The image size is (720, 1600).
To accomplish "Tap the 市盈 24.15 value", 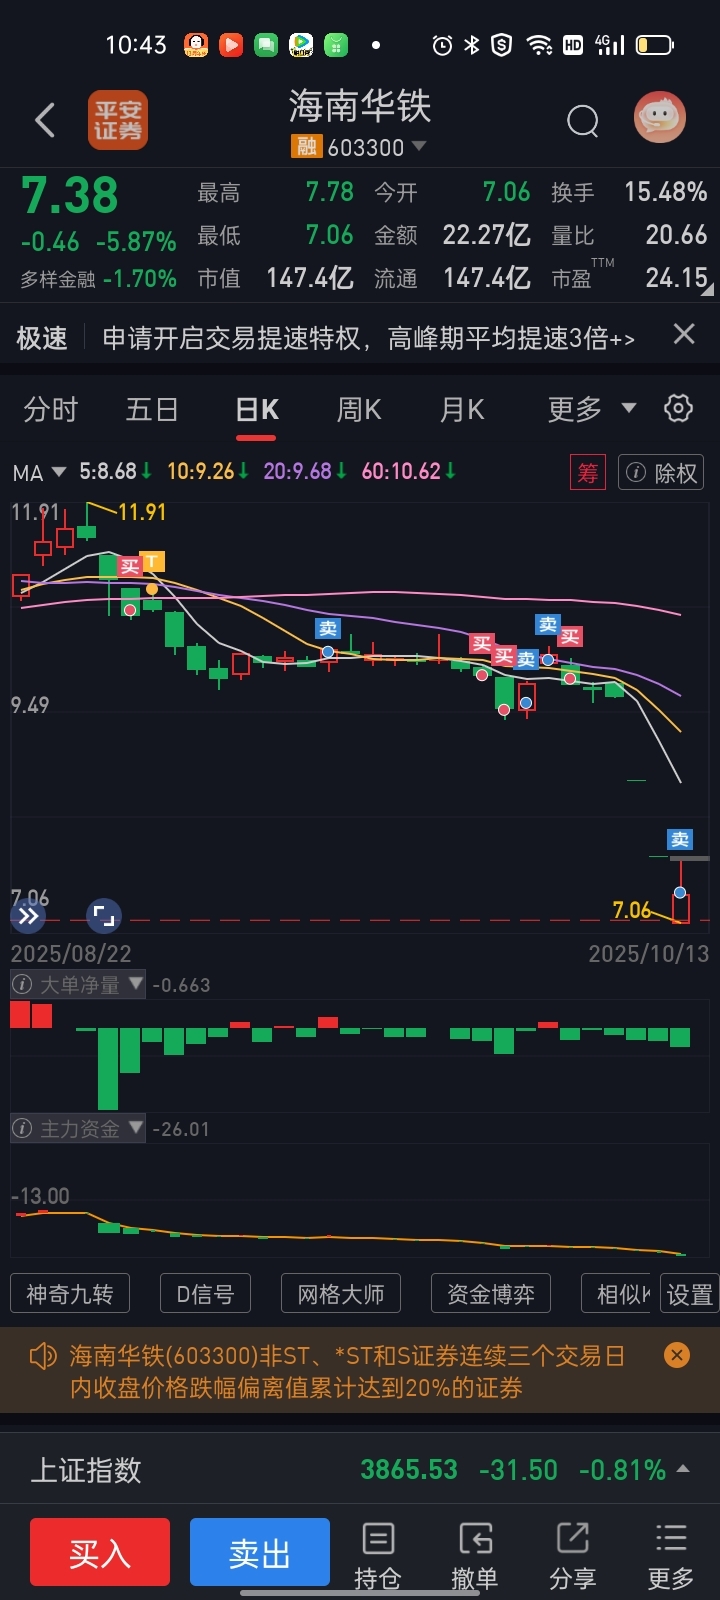I will [x=676, y=278].
